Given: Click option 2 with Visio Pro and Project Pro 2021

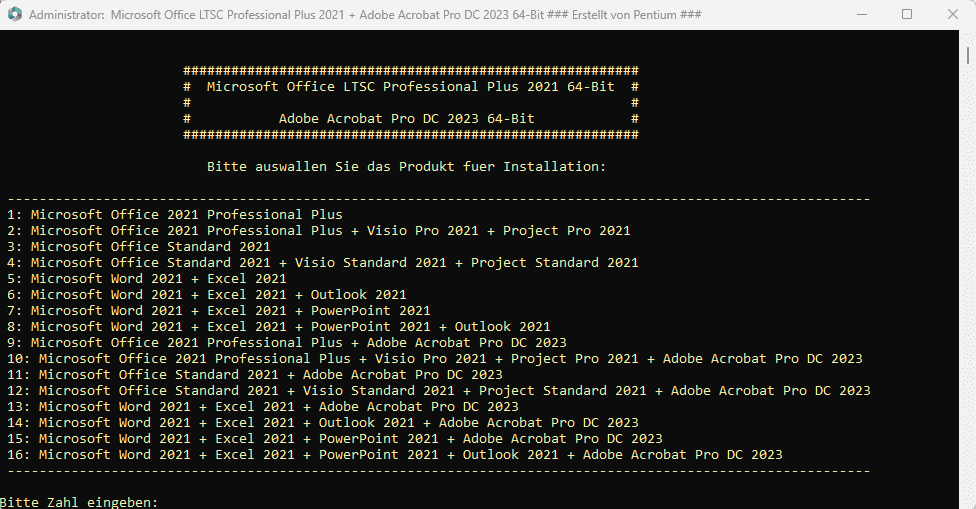Looking at the screenshot, I should [319, 231].
